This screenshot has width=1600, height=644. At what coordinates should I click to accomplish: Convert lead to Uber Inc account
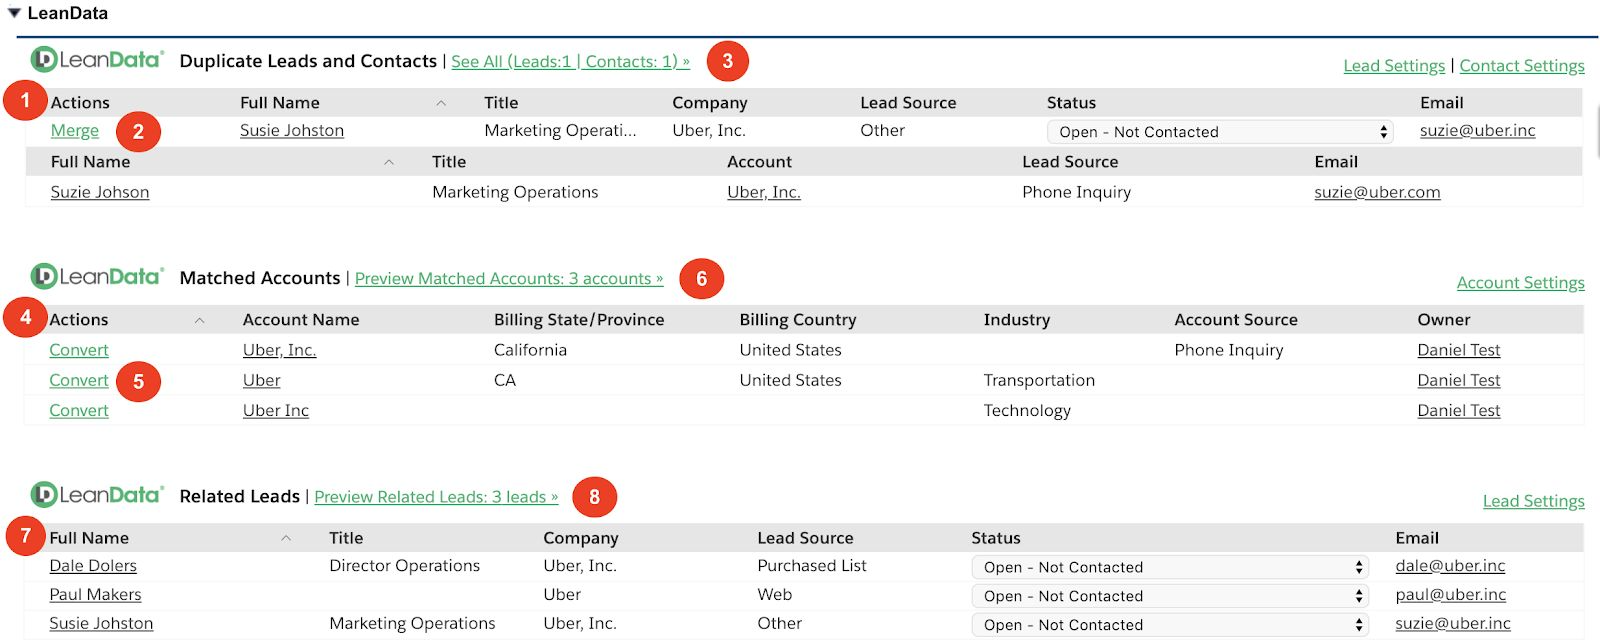[x=79, y=411]
